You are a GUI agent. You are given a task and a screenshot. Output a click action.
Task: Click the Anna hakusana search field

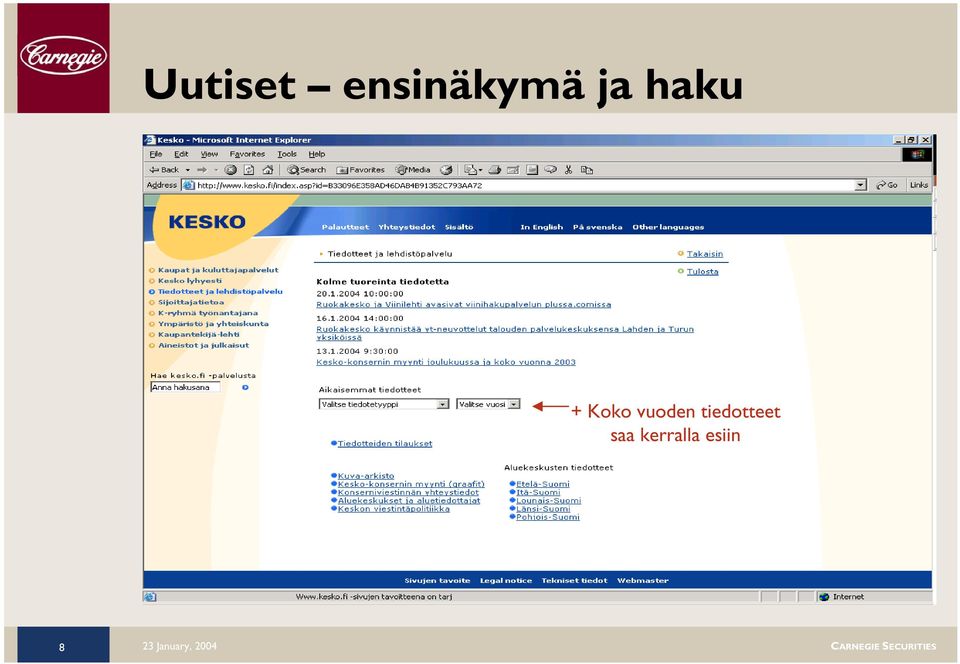(x=185, y=387)
